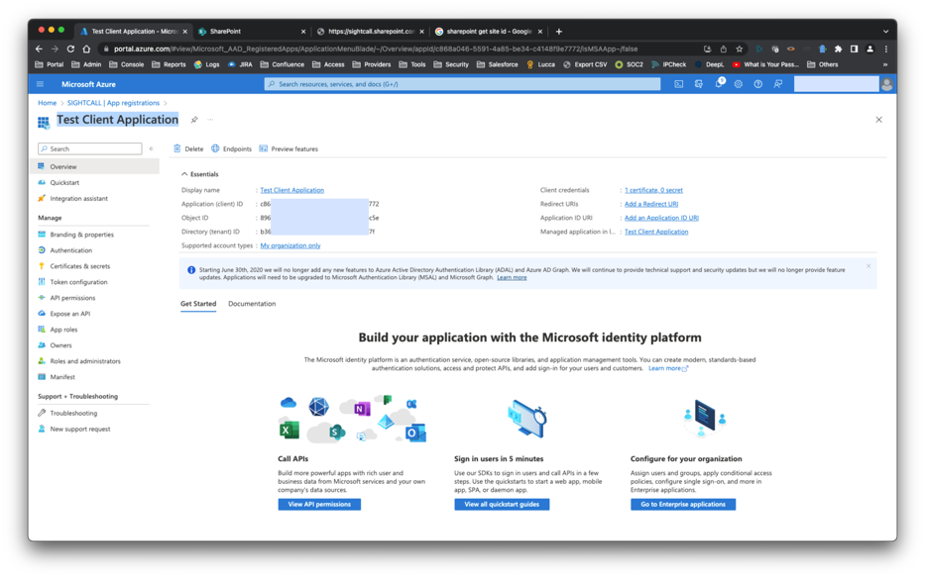Screen dimensions: 926x578
Task: Open Integration assistant in the sidebar
Action: (79, 198)
